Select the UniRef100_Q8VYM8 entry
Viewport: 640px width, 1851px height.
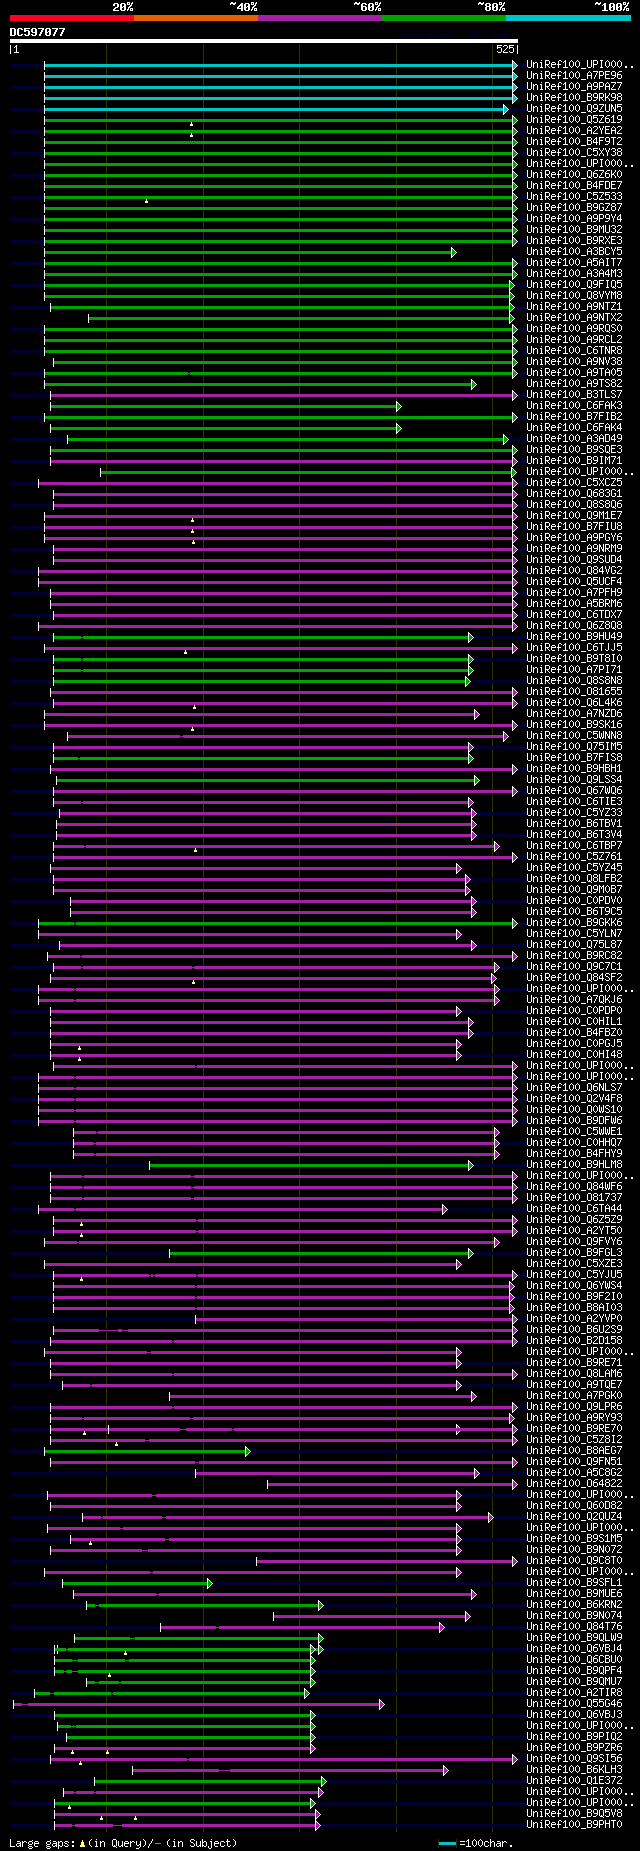[574, 296]
